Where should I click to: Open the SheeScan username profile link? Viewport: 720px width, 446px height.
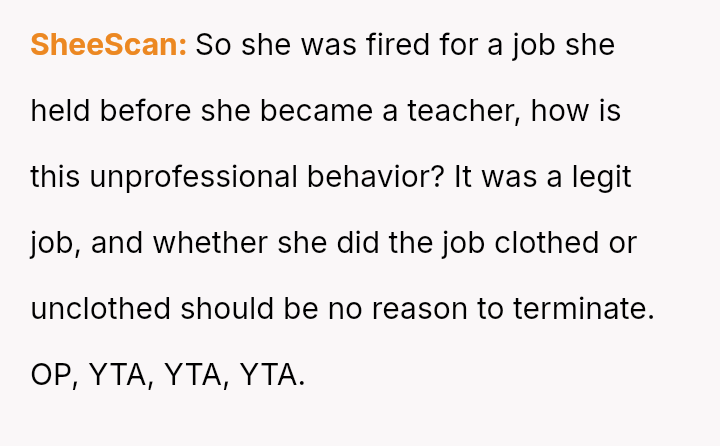109,45
